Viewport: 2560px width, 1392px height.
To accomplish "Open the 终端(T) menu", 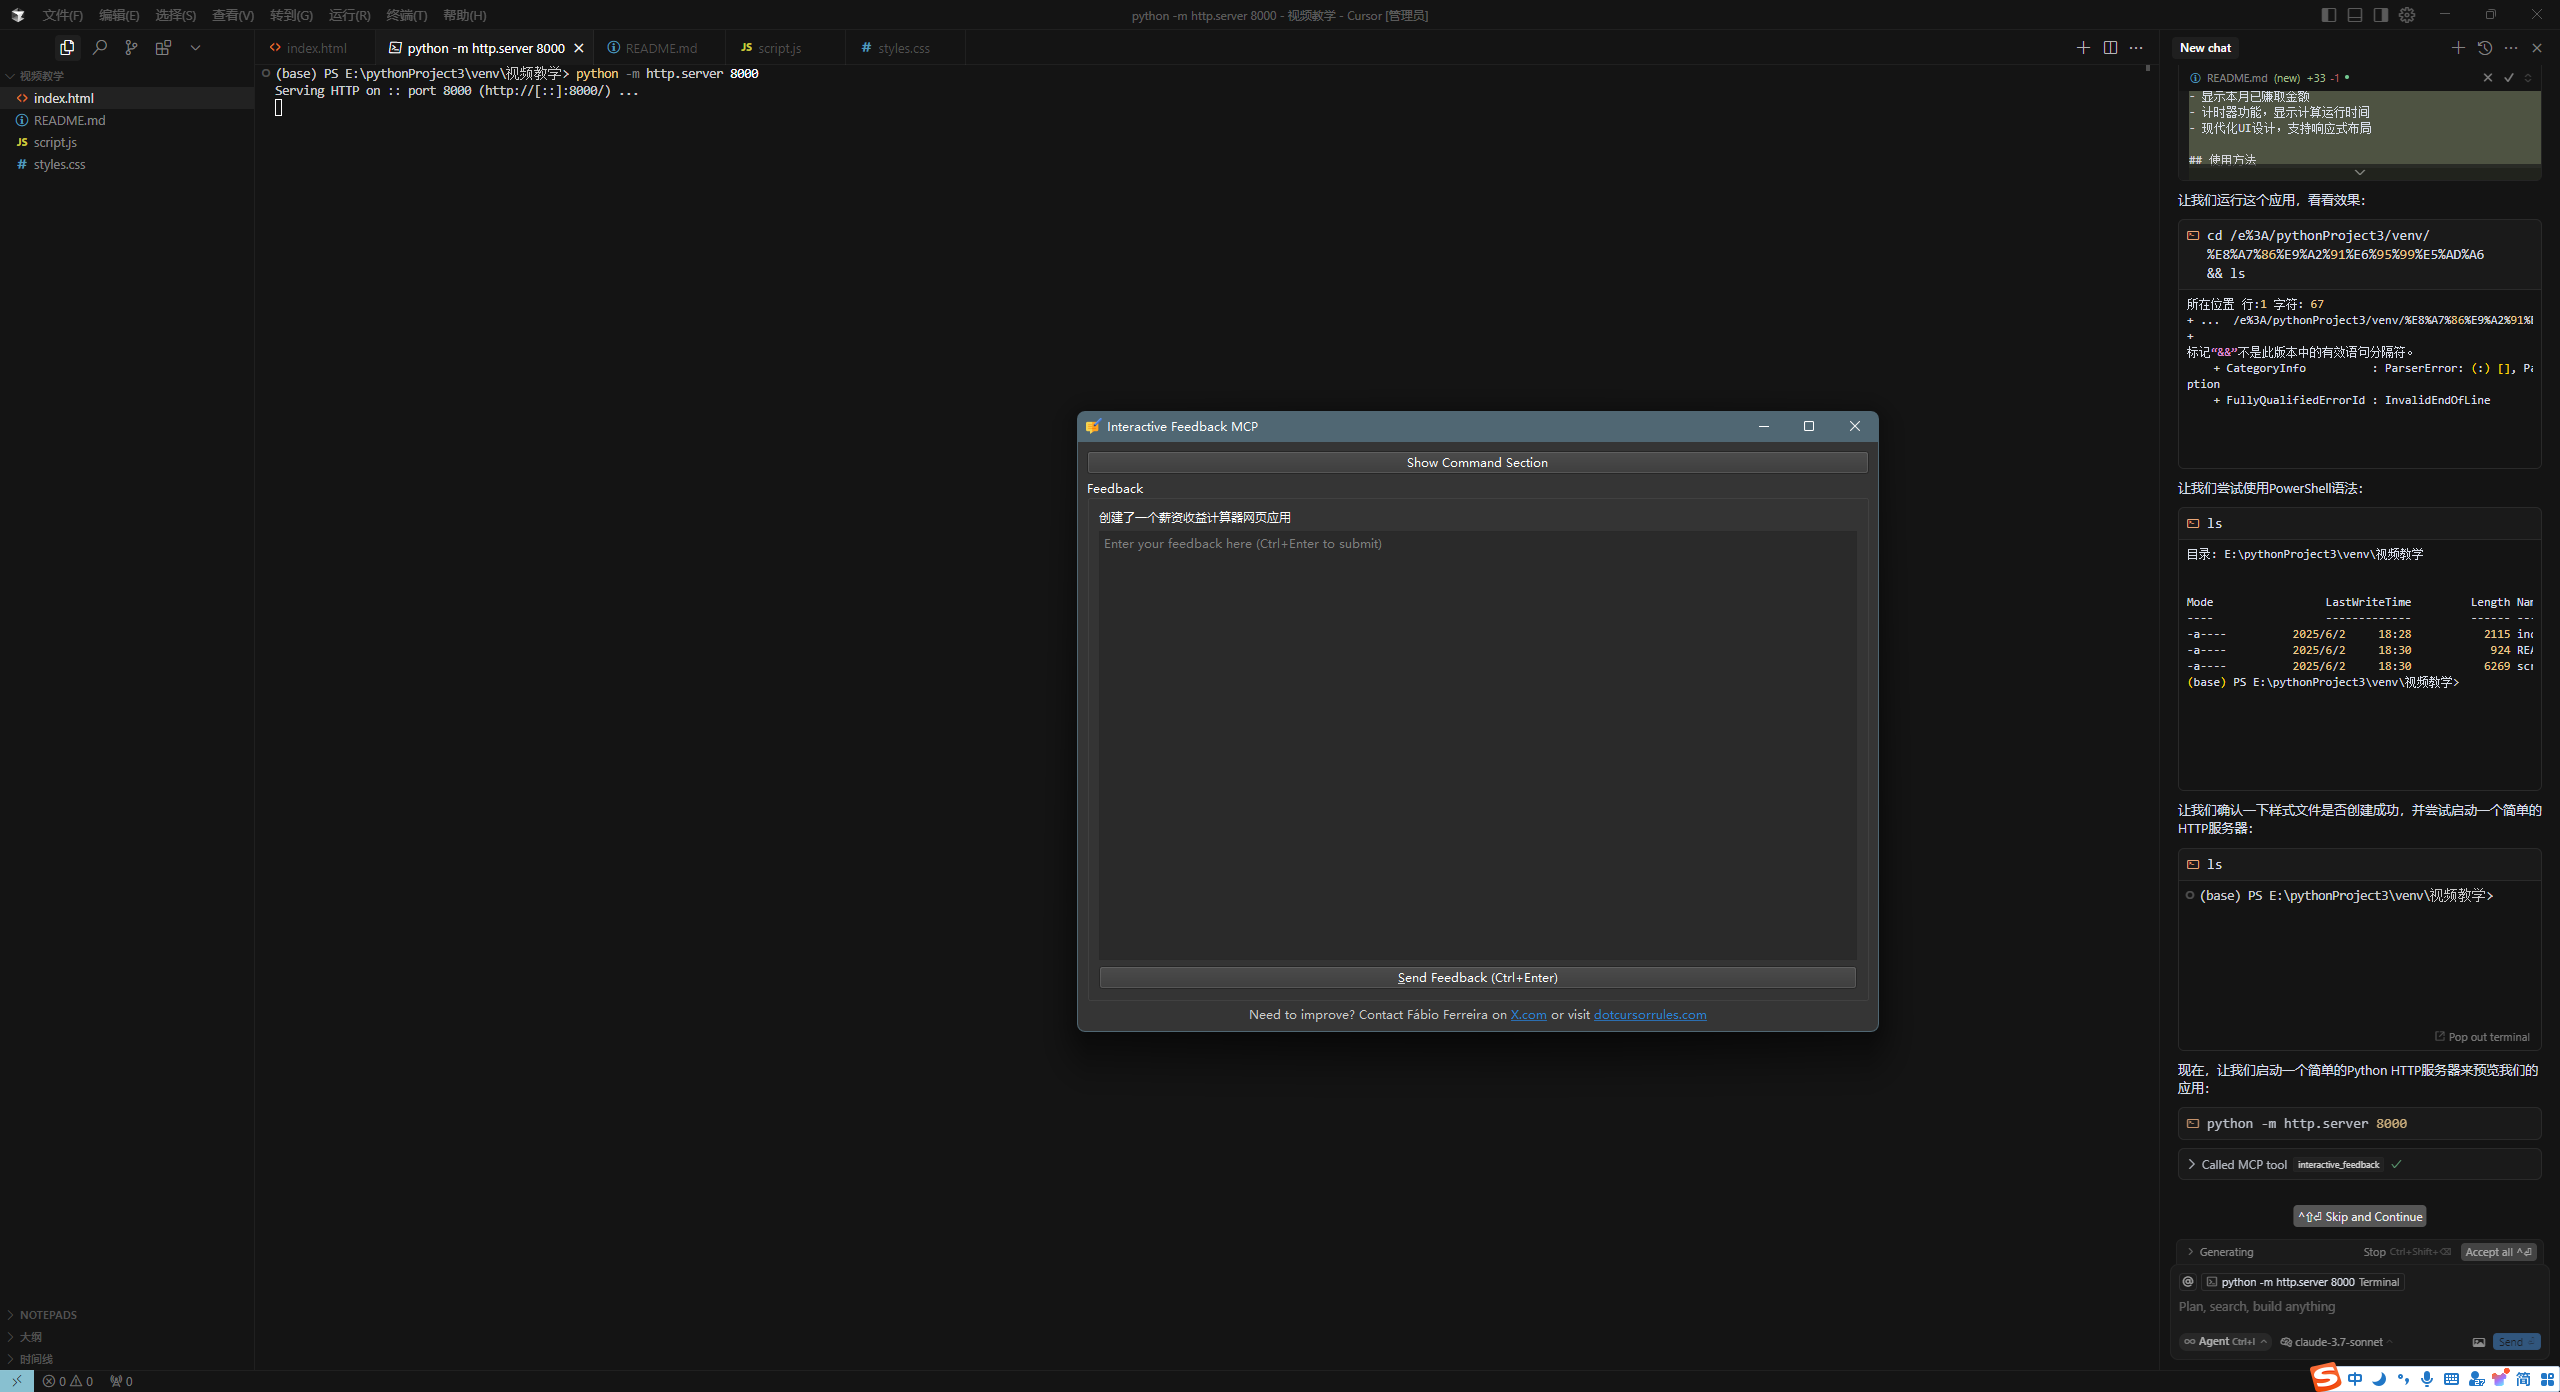I will tap(406, 15).
